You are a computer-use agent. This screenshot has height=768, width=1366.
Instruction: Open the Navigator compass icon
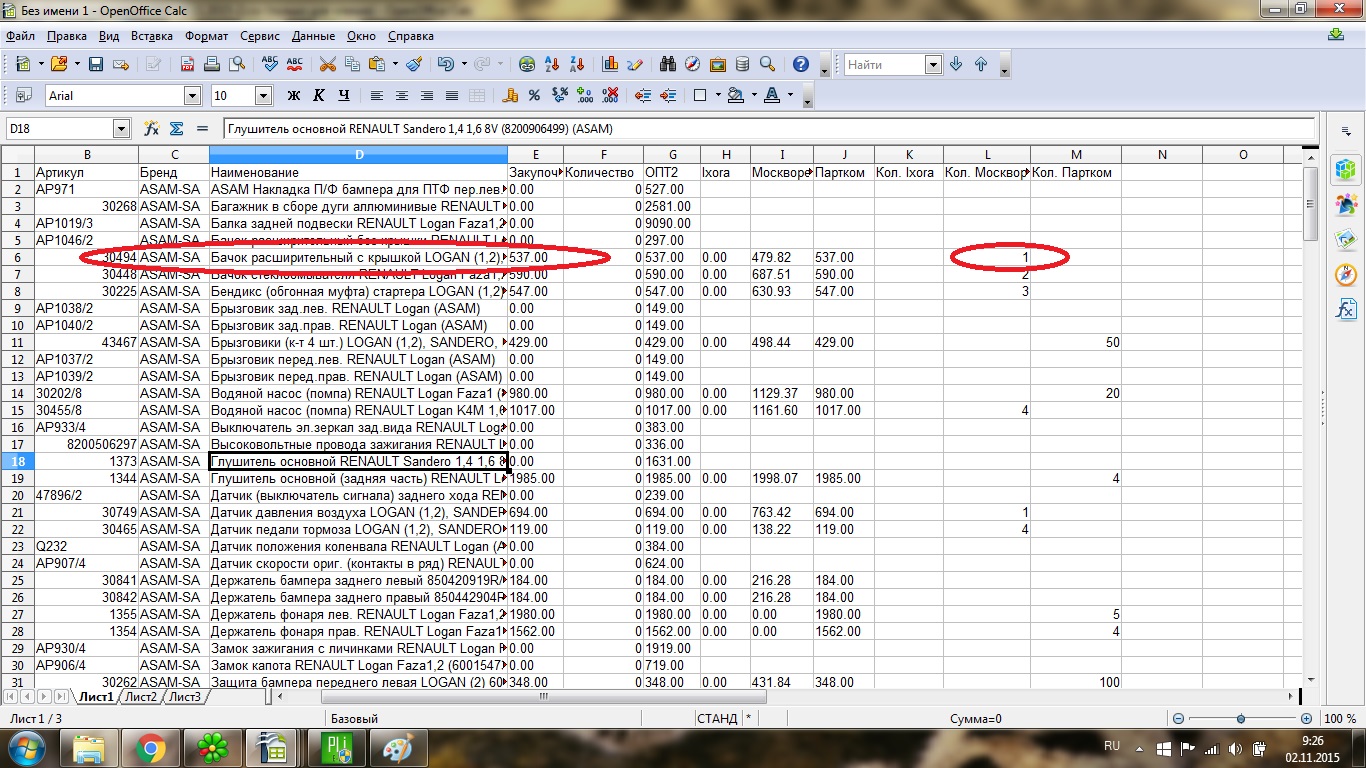click(x=693, y=64)
